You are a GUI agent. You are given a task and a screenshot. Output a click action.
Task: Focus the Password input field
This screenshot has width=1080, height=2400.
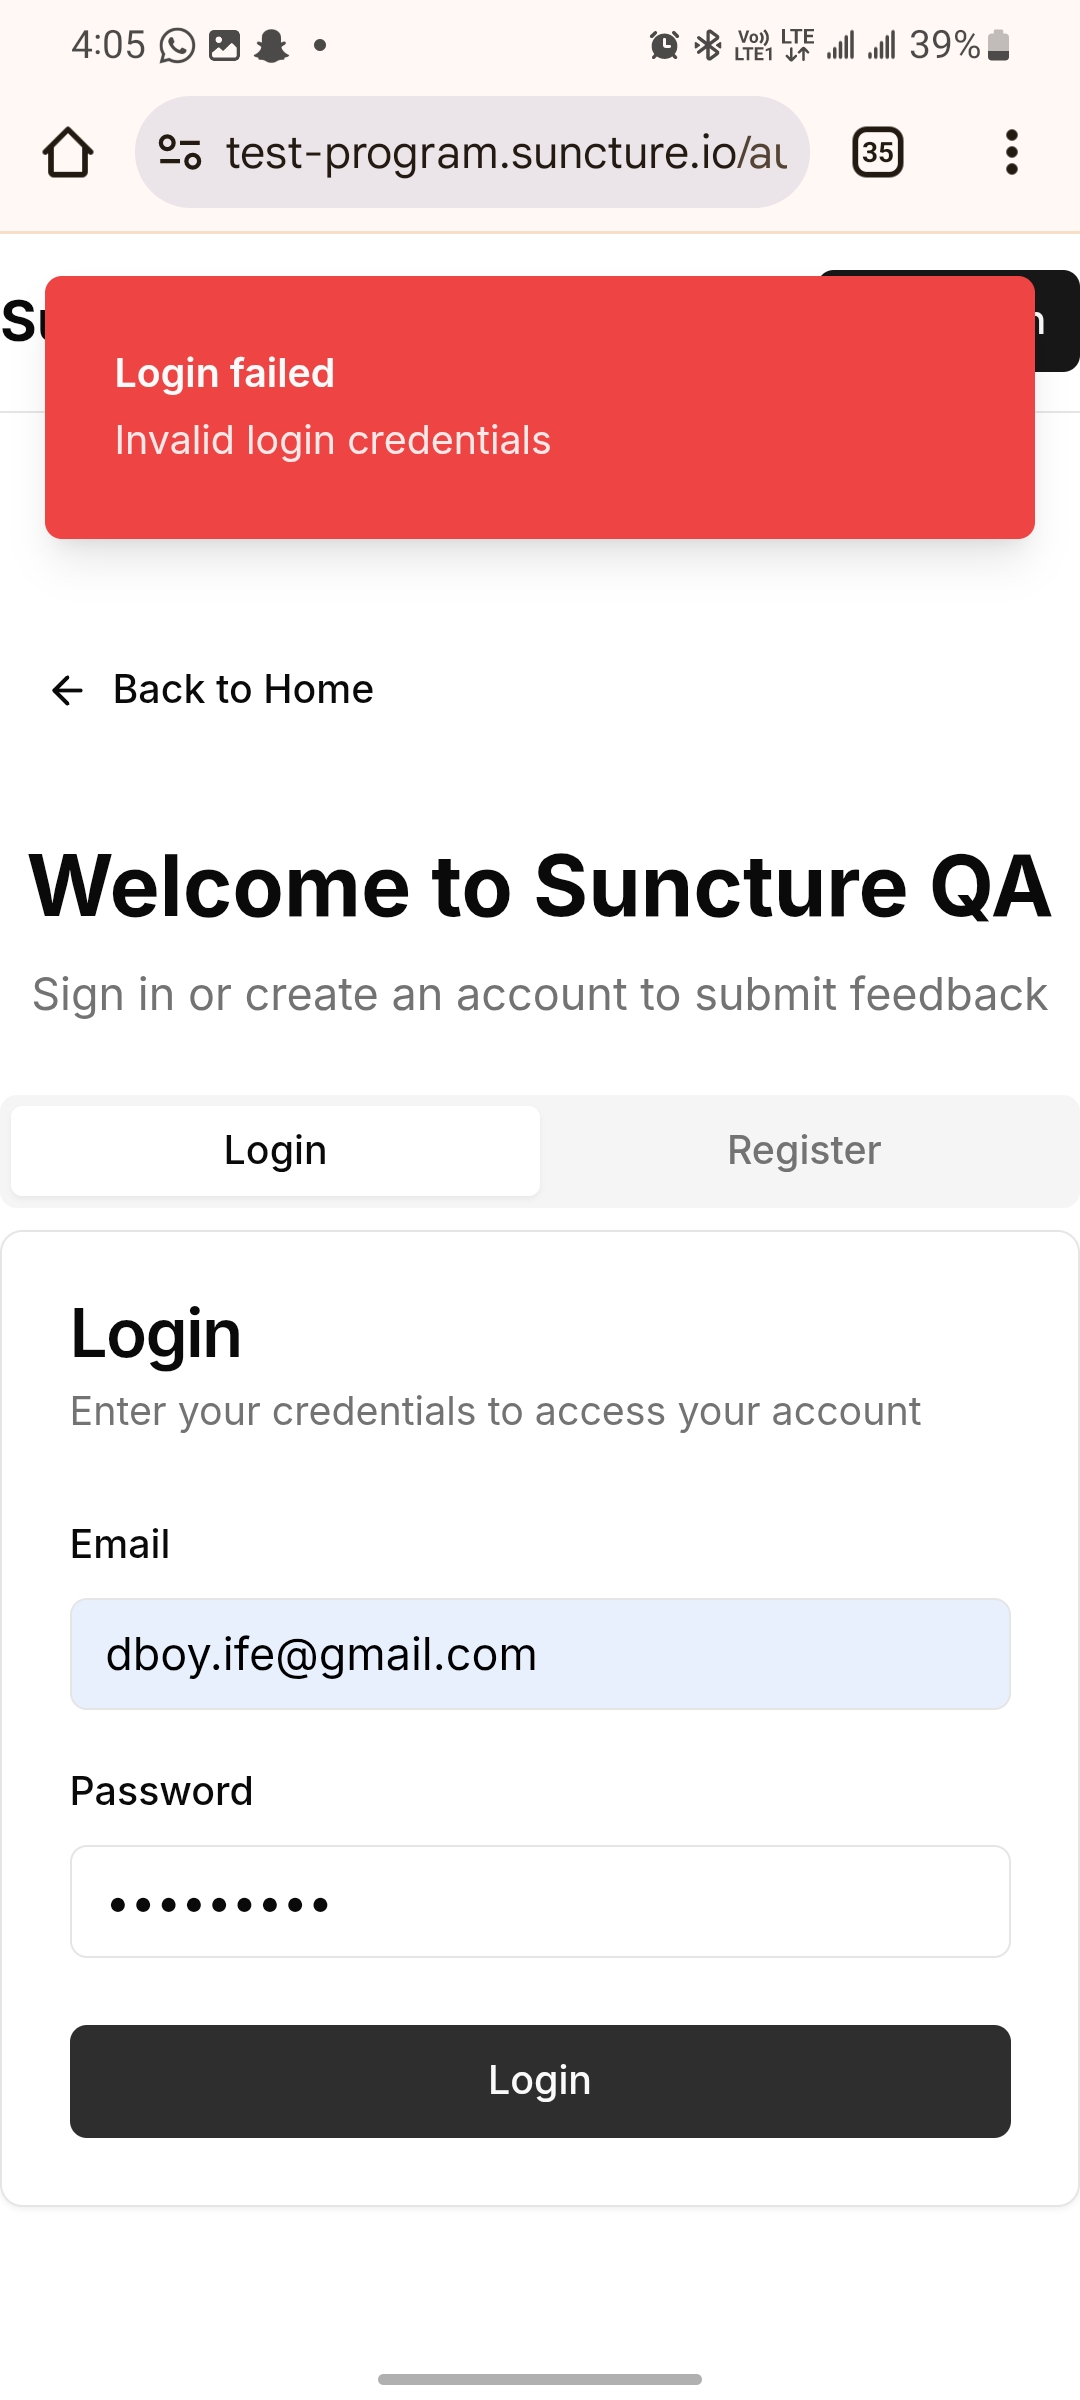(540, 1901)
